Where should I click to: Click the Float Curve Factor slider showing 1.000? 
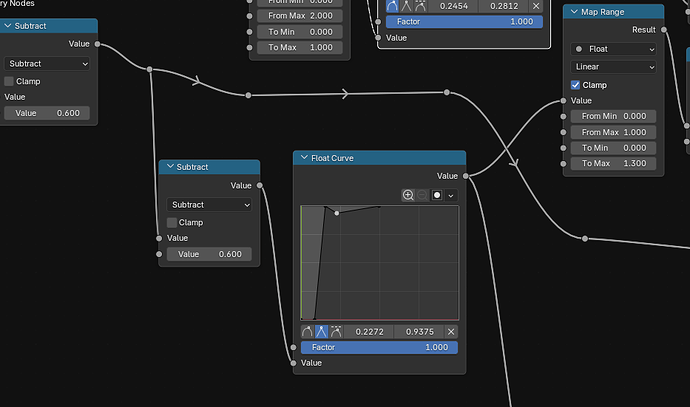coord(379,347)
